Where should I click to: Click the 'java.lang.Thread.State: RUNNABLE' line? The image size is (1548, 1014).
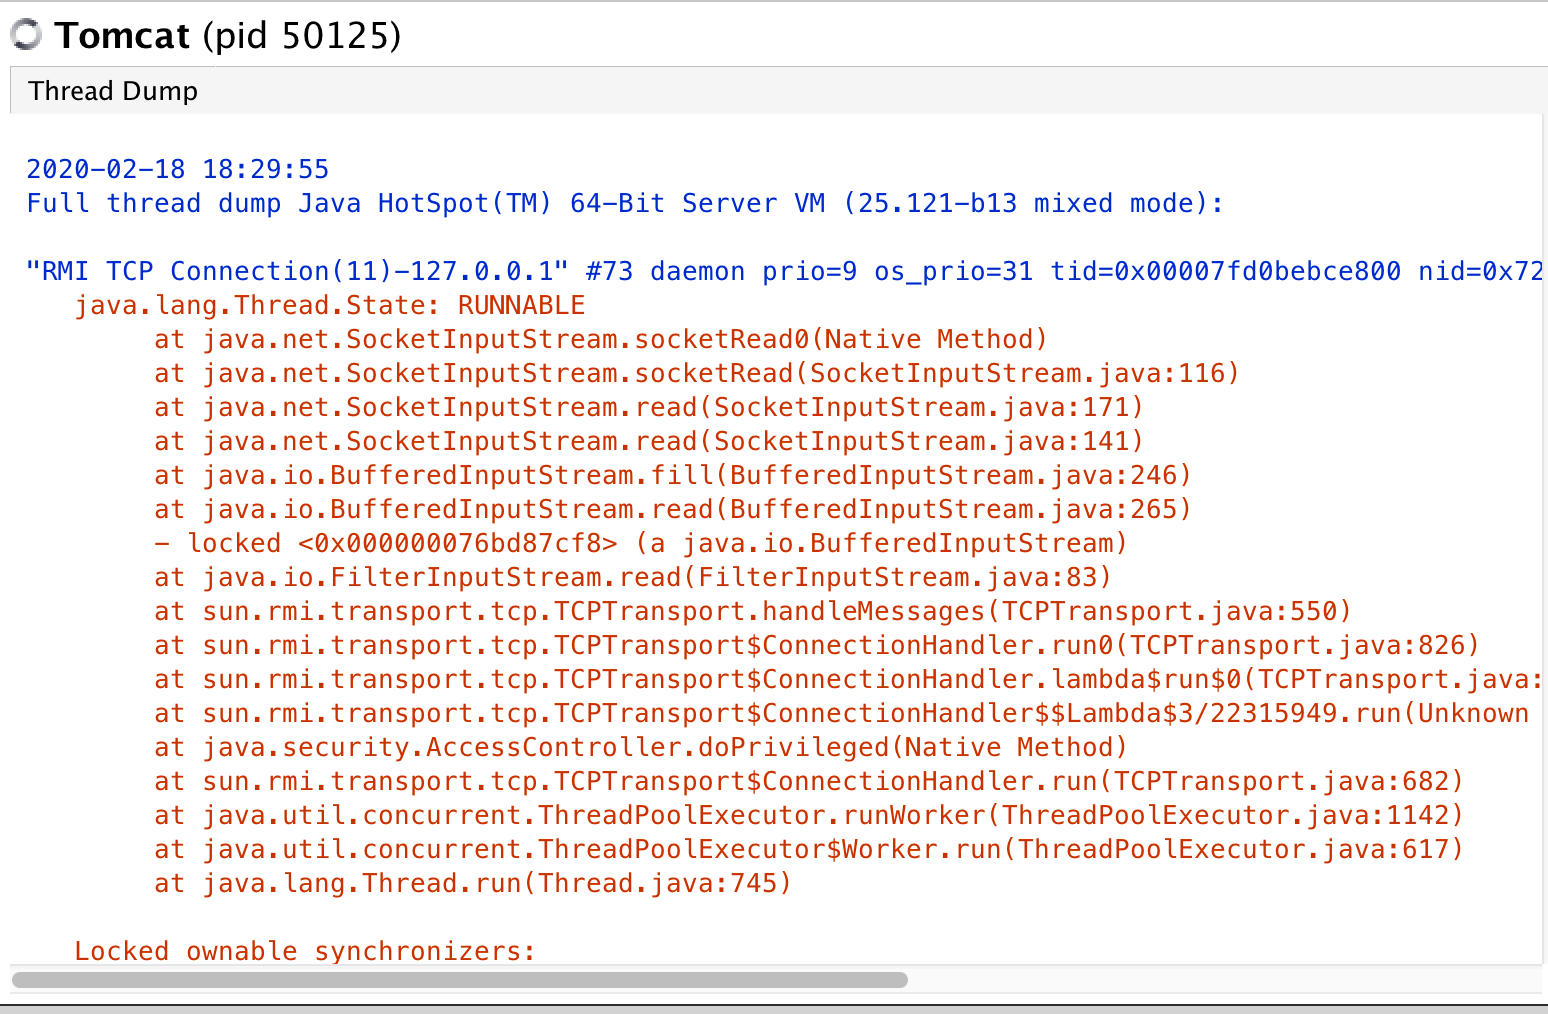[x=330, y=305]
